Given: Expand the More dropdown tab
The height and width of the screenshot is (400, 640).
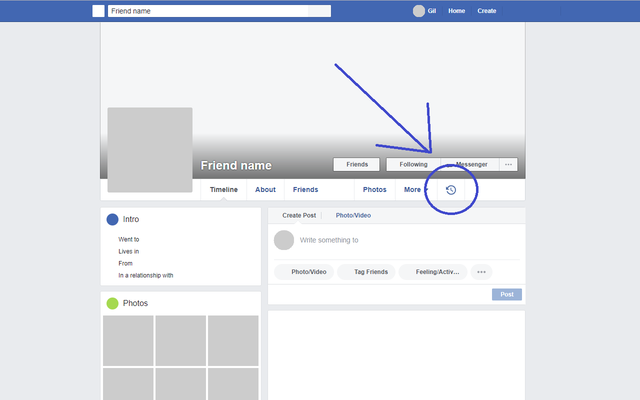Looking at the screenshot, I should click(x=416, y=190).
